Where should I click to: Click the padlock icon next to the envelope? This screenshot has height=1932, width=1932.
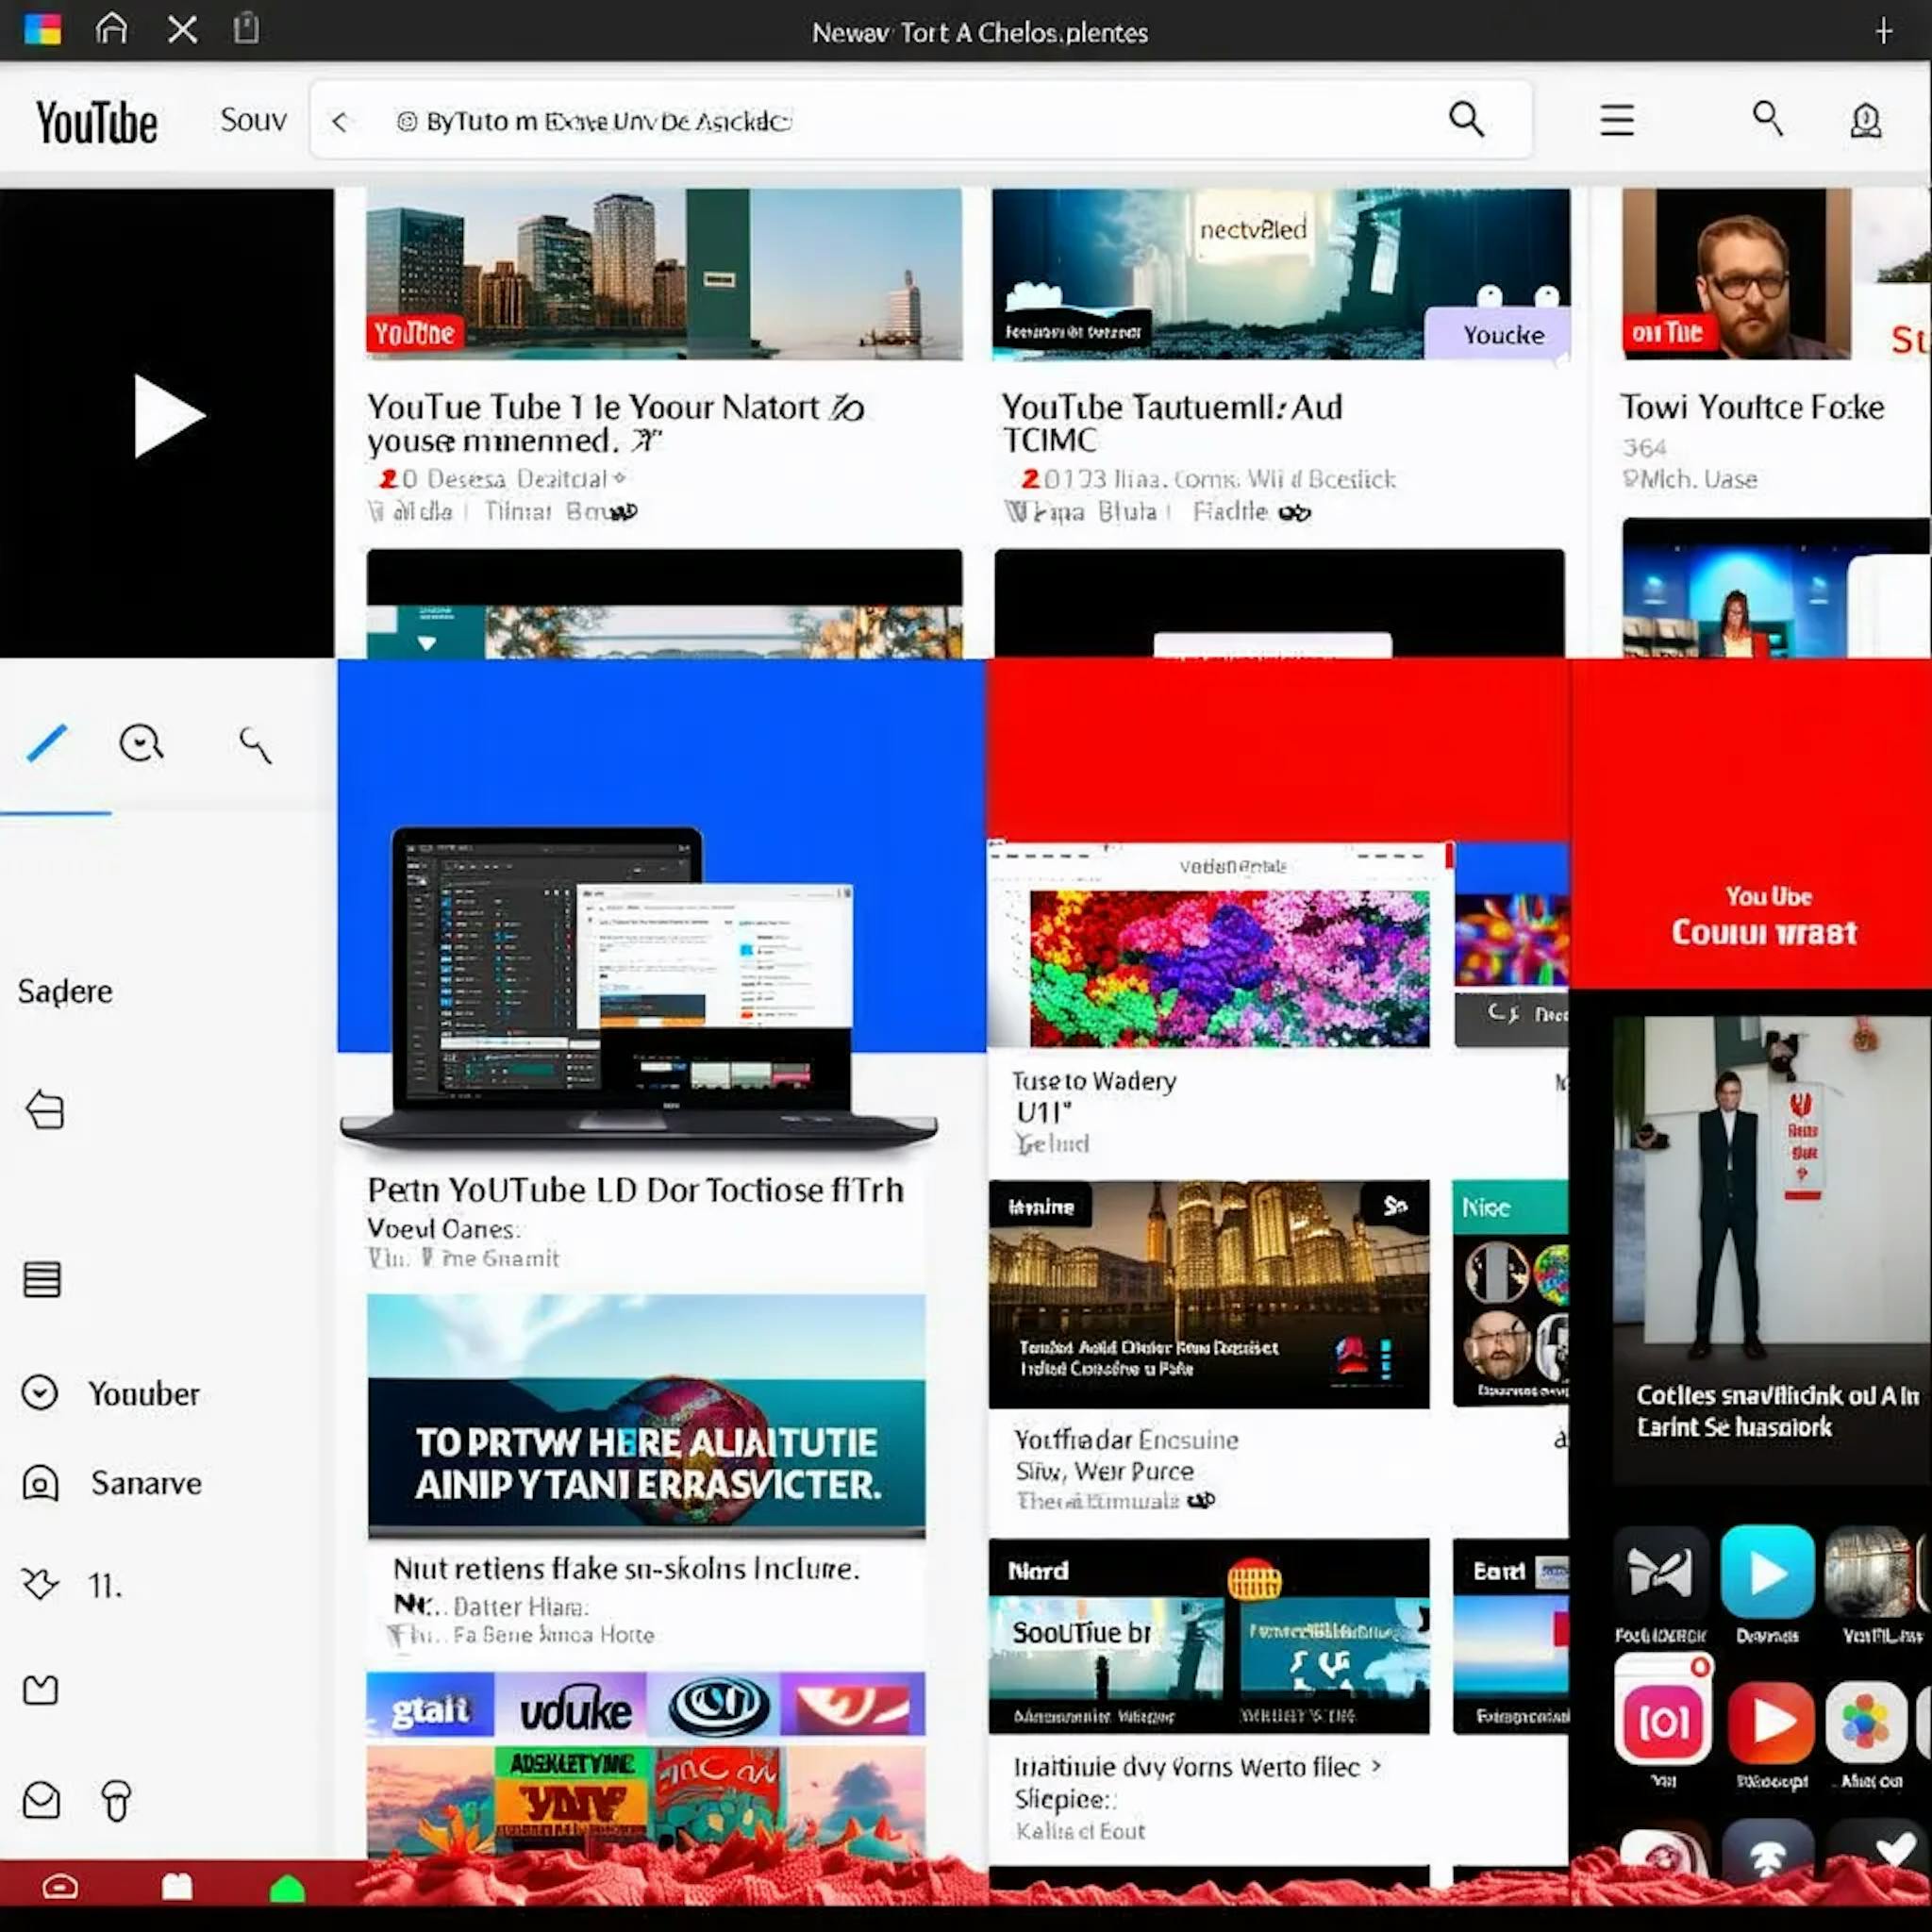(117, 1800)
